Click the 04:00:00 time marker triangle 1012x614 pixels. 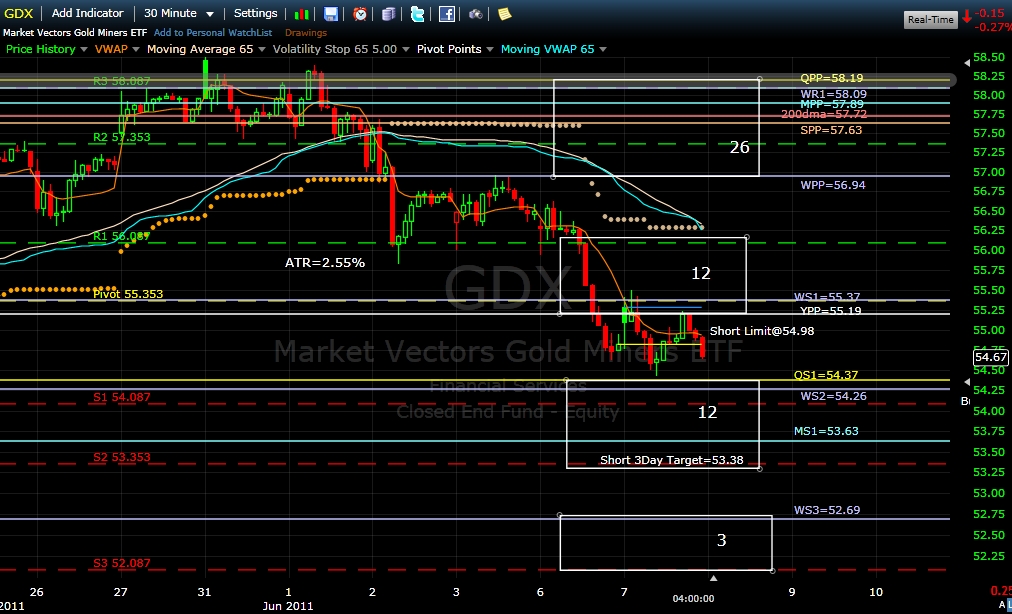713,578
